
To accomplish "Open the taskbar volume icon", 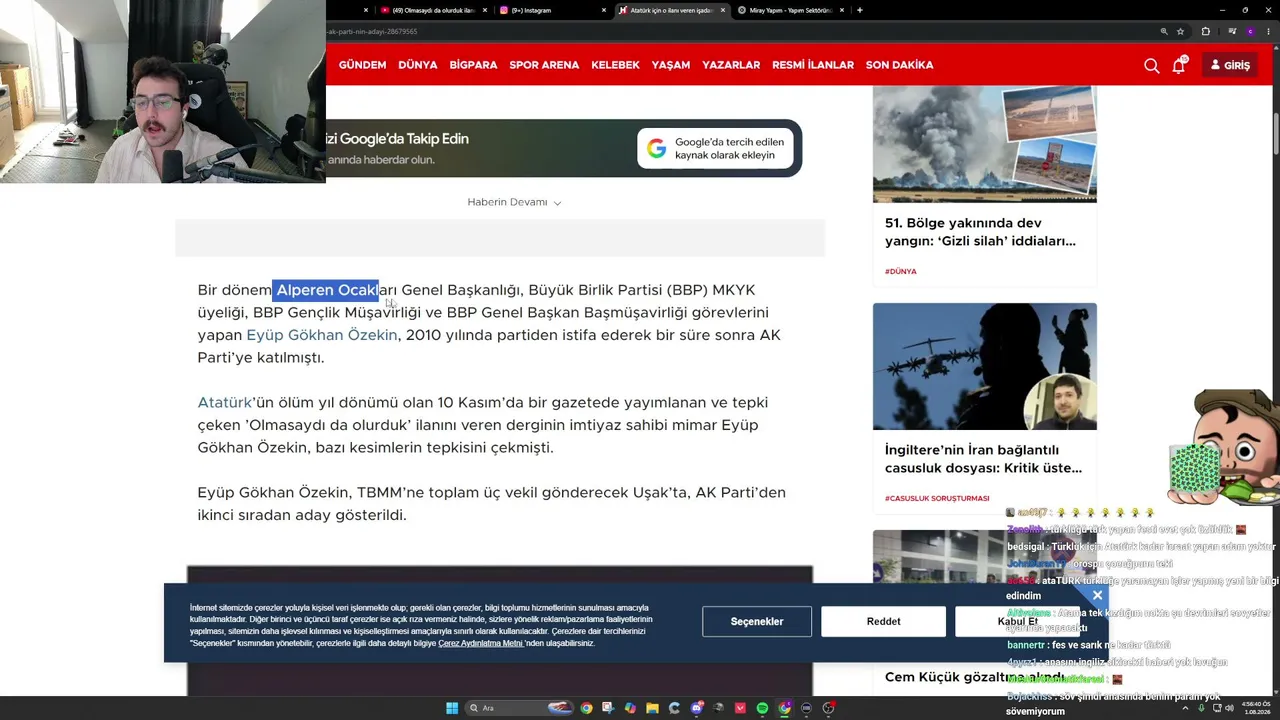I will [1229, 708].
